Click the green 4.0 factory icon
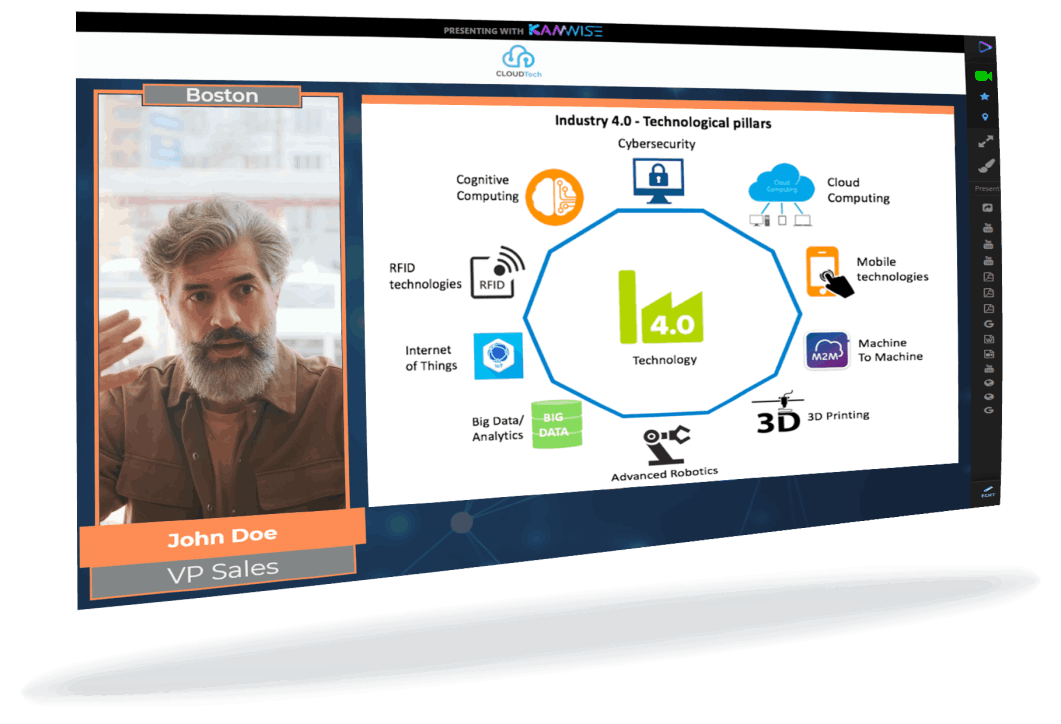Viewport: 1061px width, 724px height. tap(660, 307)
